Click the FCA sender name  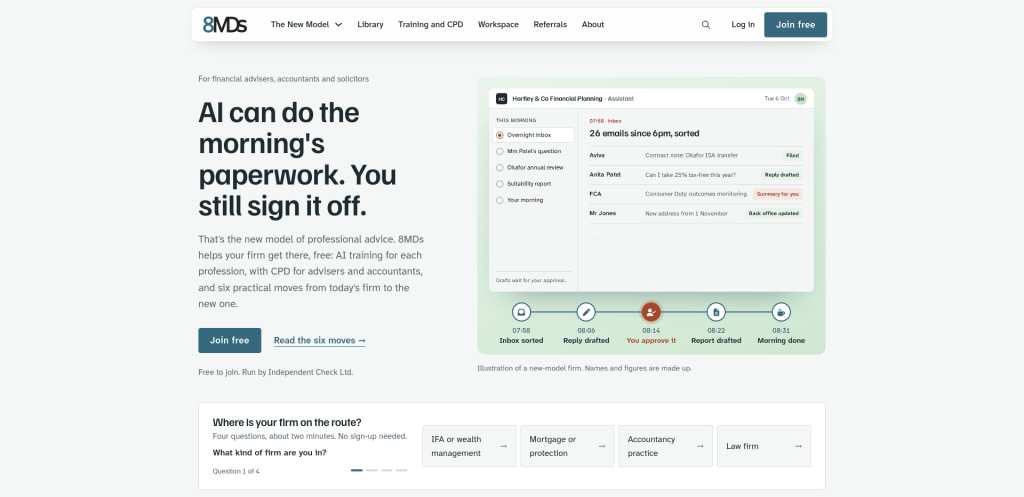(x=595, y=194)
